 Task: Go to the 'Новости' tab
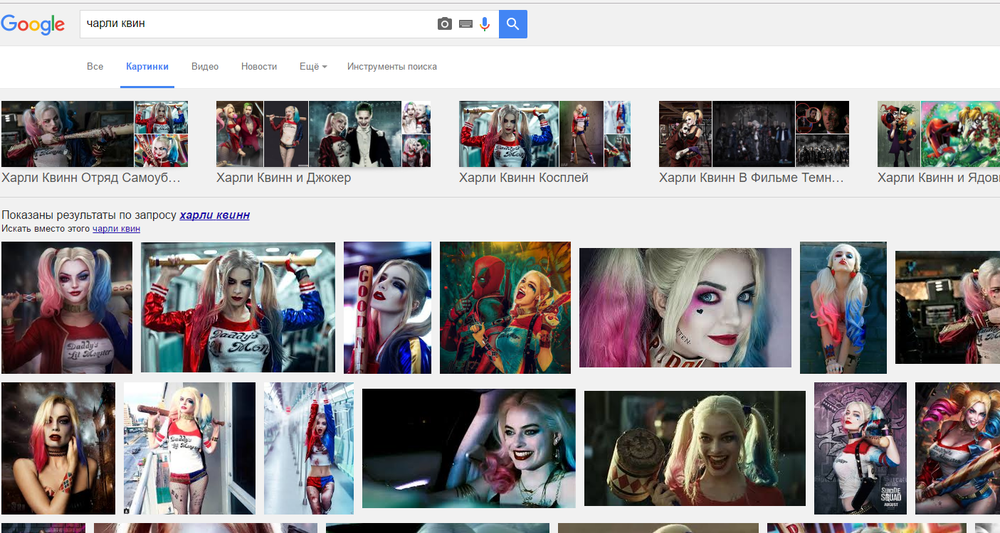click(259, 66)
